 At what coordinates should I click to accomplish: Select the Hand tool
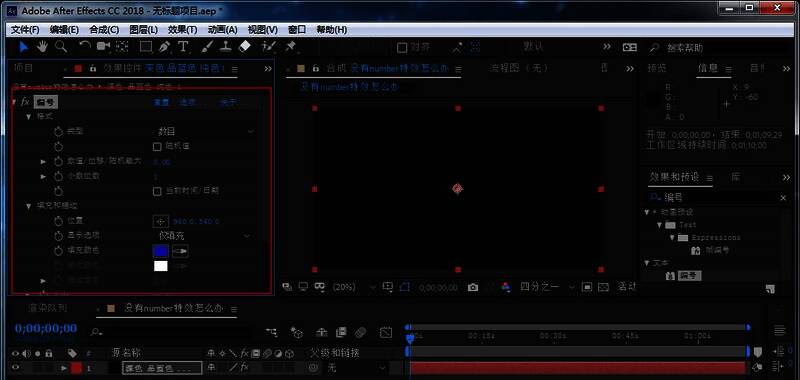(41, 47)
